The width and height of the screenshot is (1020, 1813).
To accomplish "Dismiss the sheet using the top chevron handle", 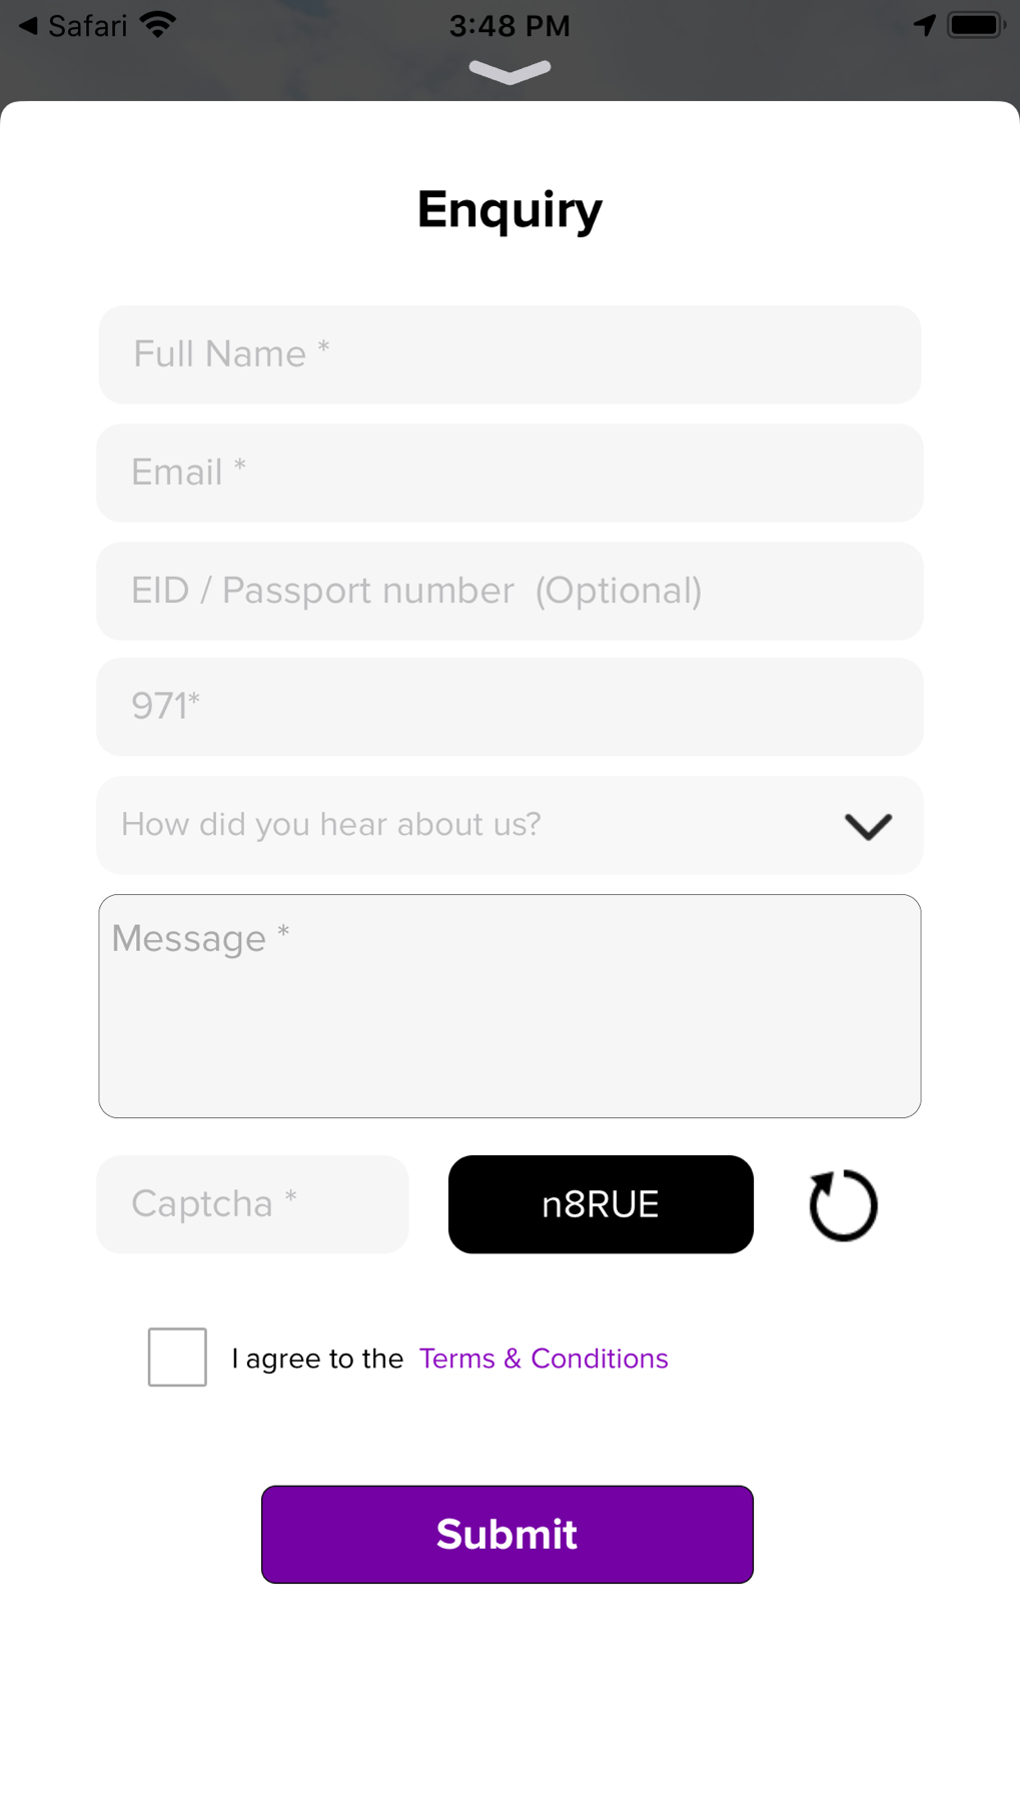I will pos(510,72).
